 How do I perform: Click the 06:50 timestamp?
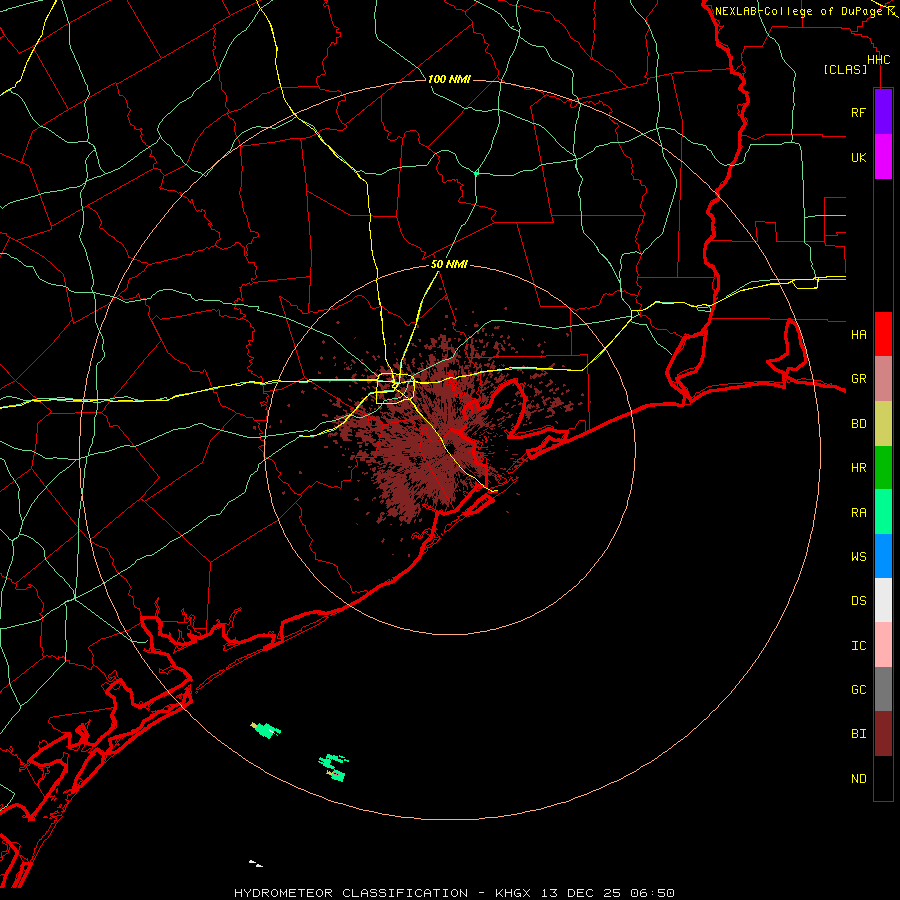point(652,893)
